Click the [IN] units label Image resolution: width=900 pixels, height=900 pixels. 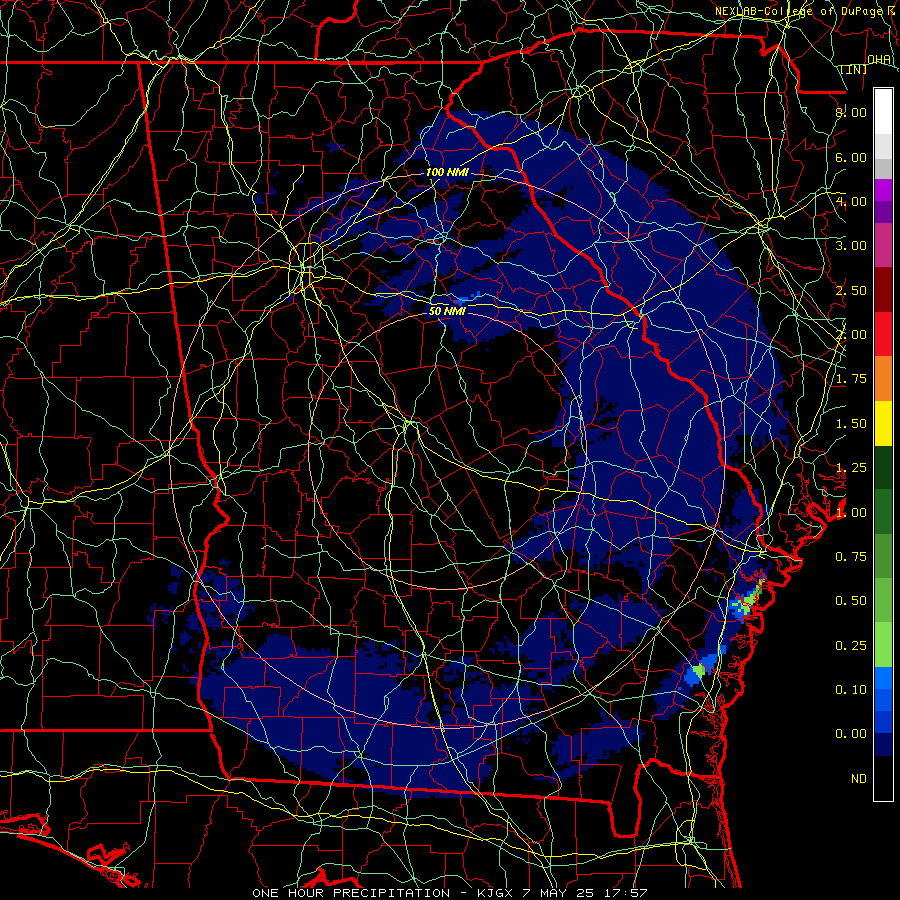(854, 69)
